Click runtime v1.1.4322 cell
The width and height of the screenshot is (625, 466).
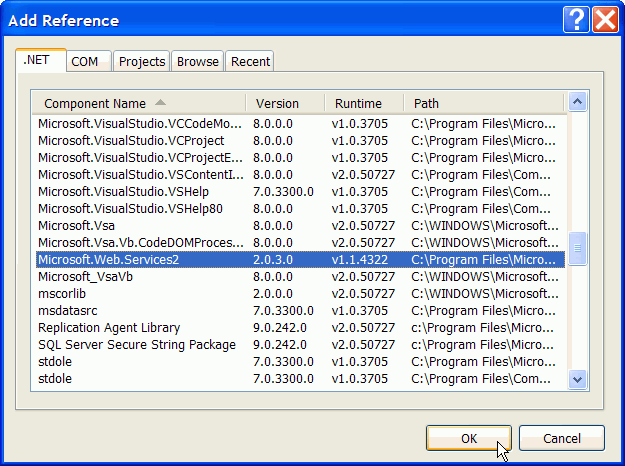click(360, 260)
